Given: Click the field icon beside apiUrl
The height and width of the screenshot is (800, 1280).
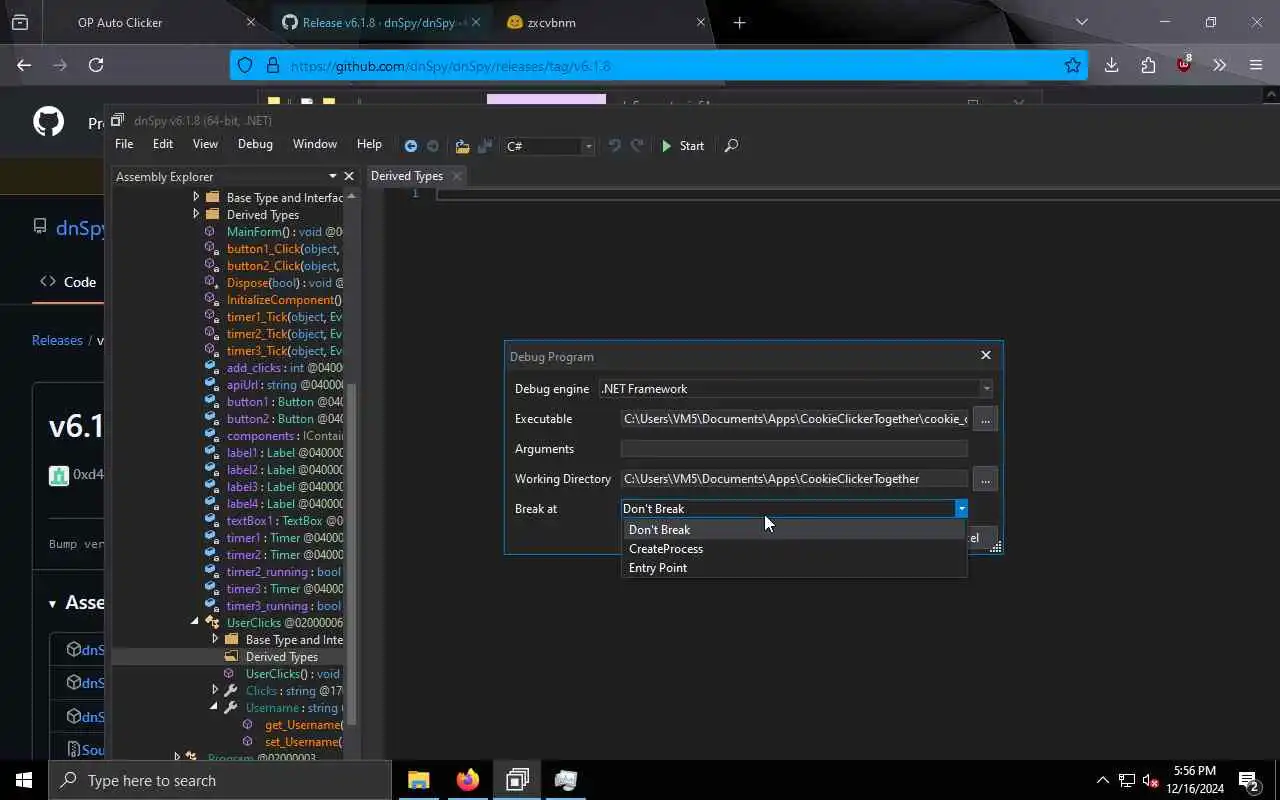Looking at the screenshot, I should click(x=211, y=384).
